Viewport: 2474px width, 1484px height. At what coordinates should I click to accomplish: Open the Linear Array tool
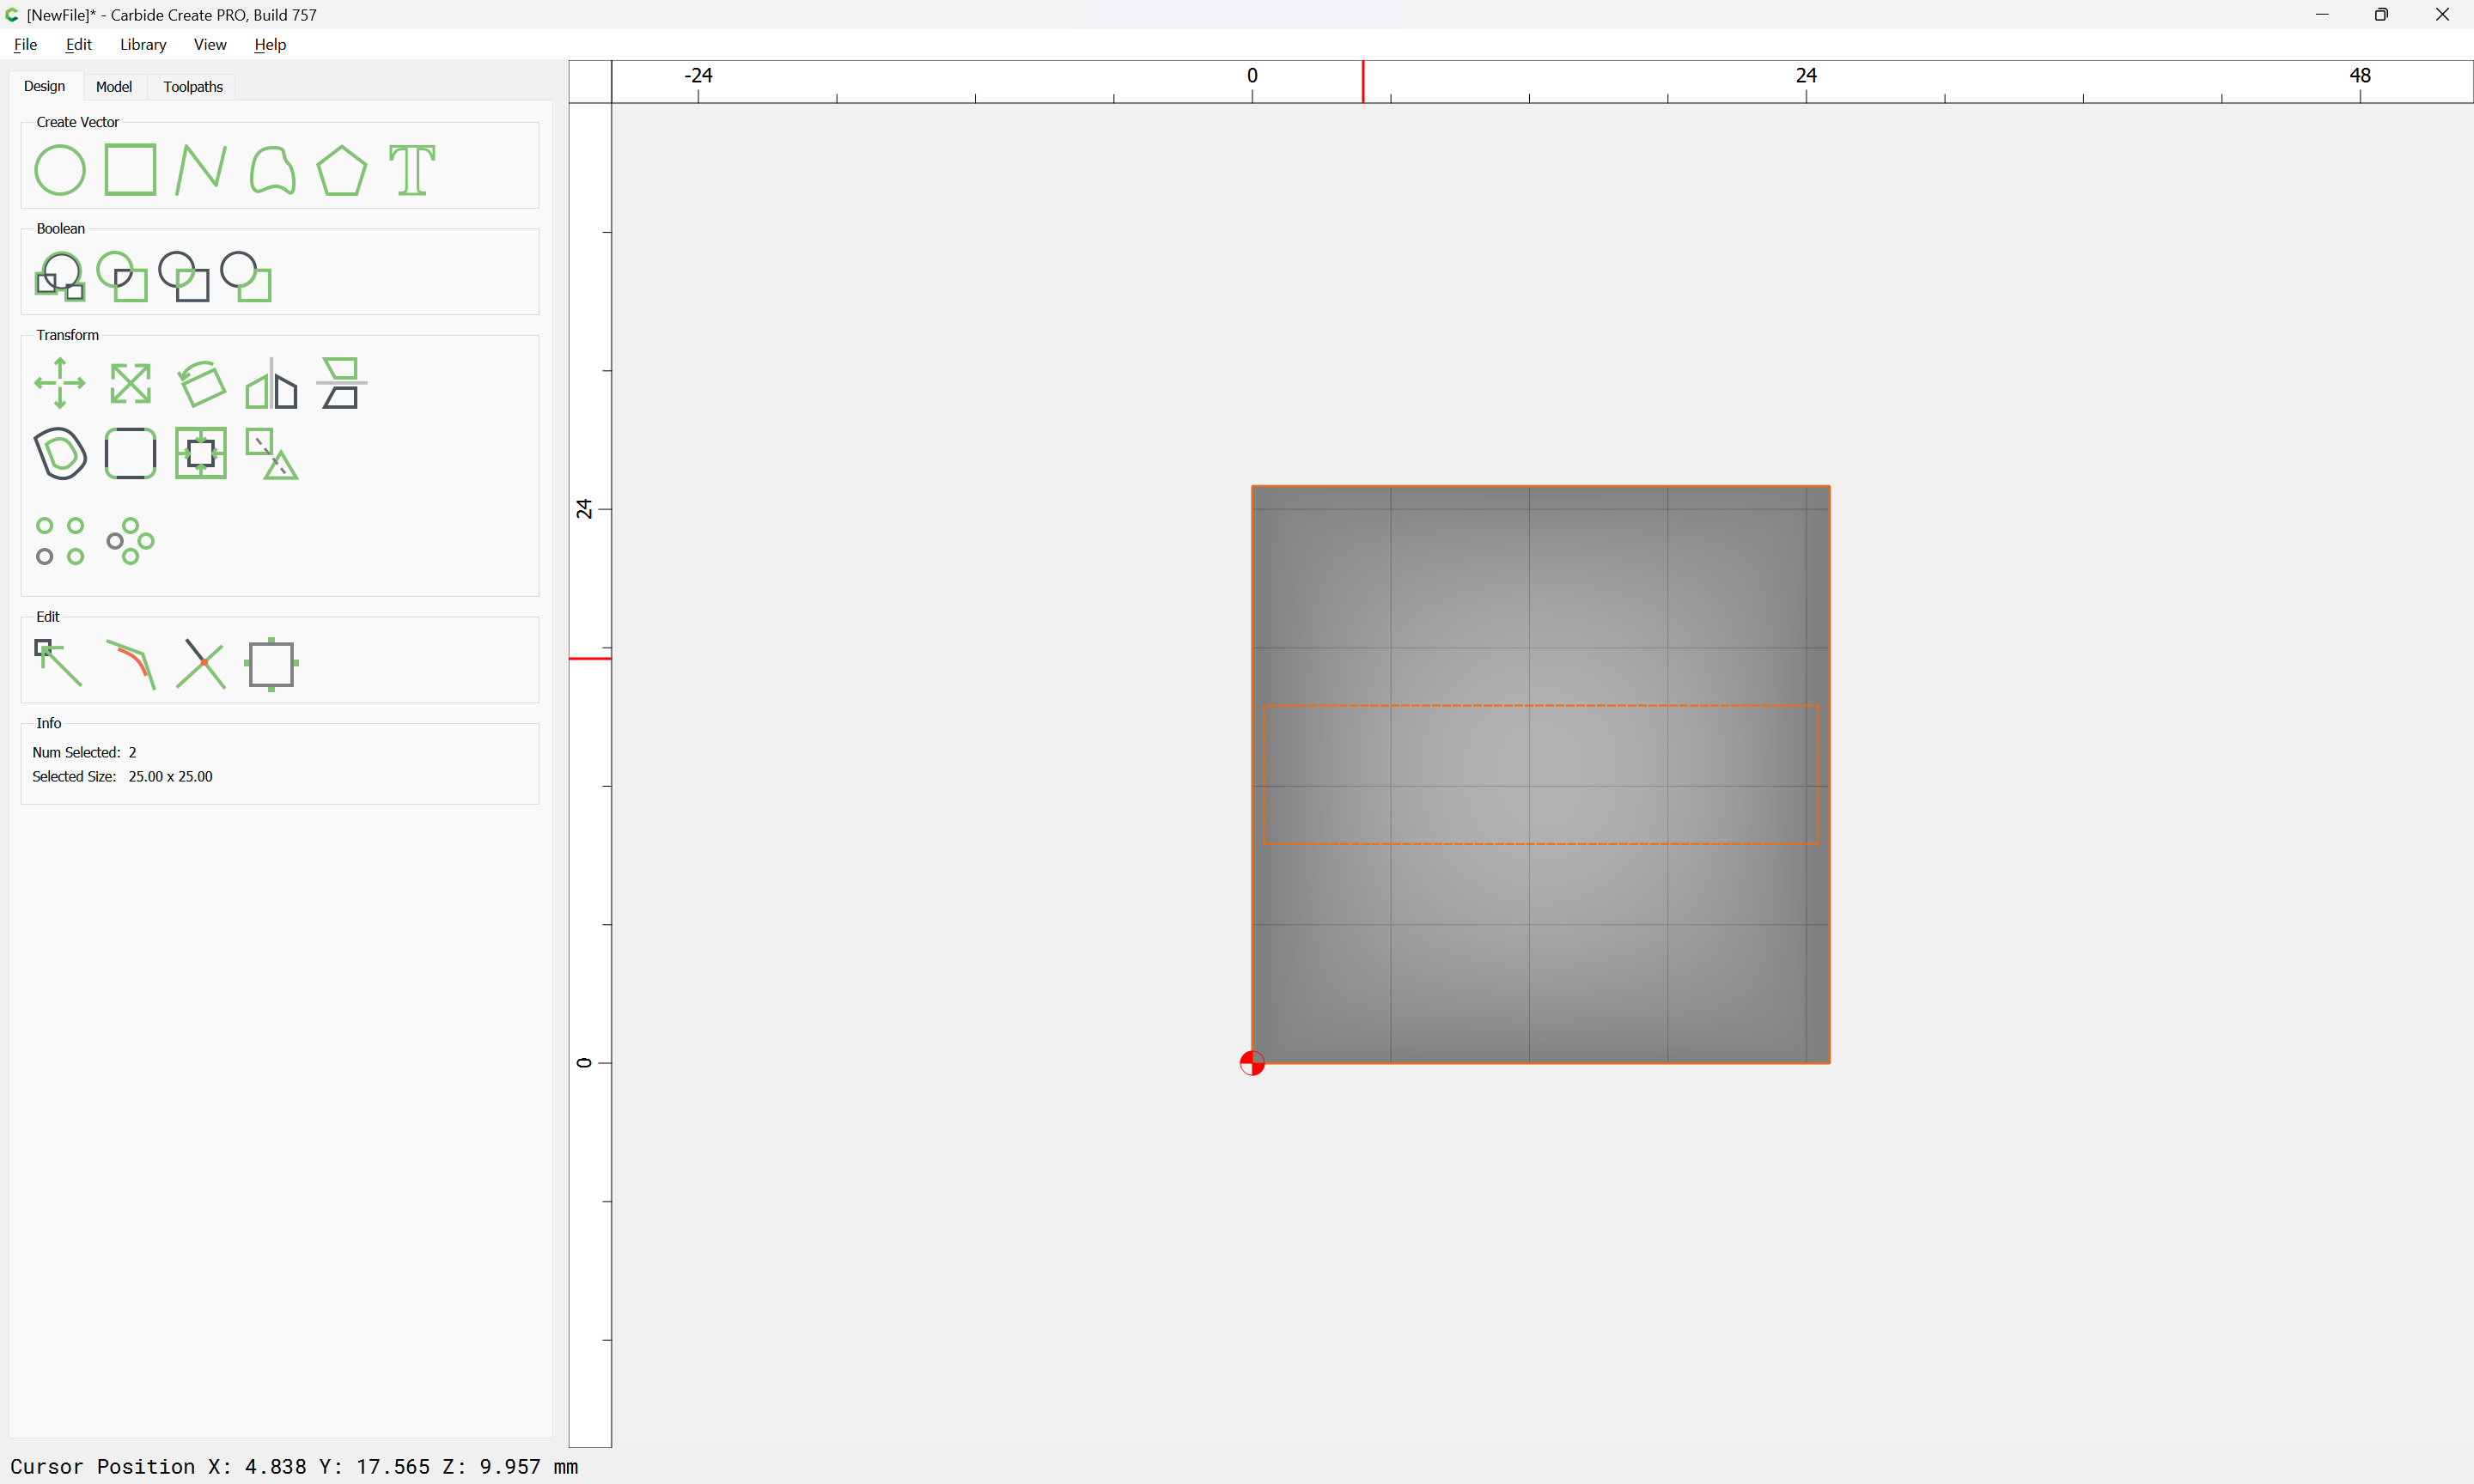coord(60,541)
